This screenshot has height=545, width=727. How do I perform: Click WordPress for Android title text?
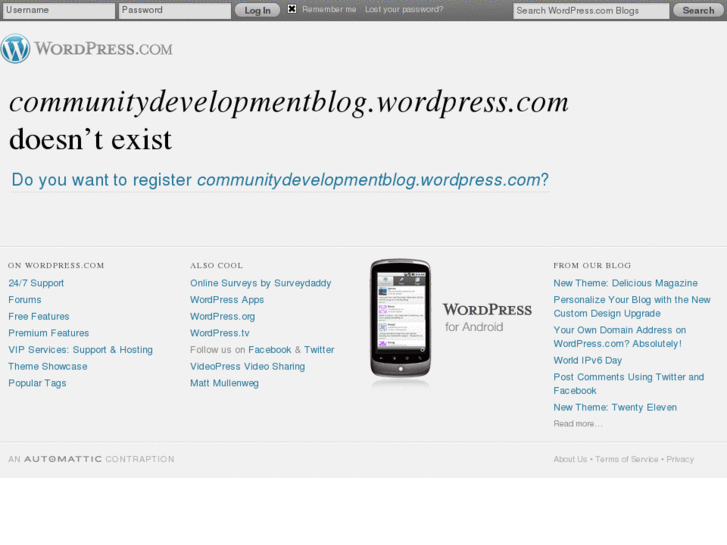coord(487,317)
